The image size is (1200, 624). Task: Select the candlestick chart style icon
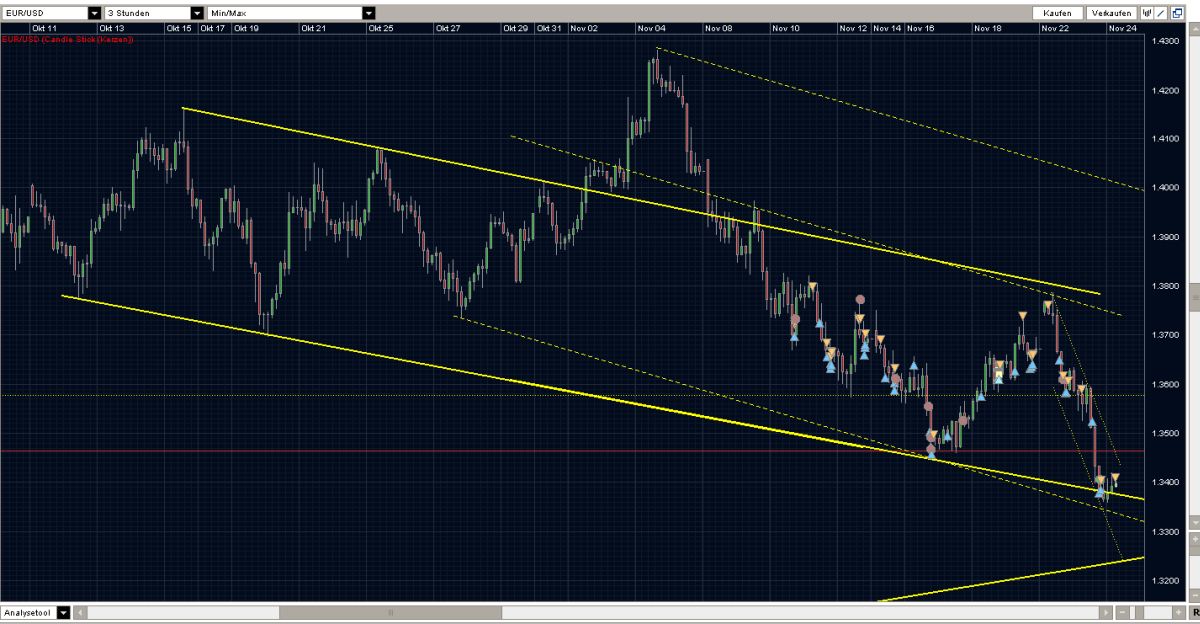(x=1147, y=13)
